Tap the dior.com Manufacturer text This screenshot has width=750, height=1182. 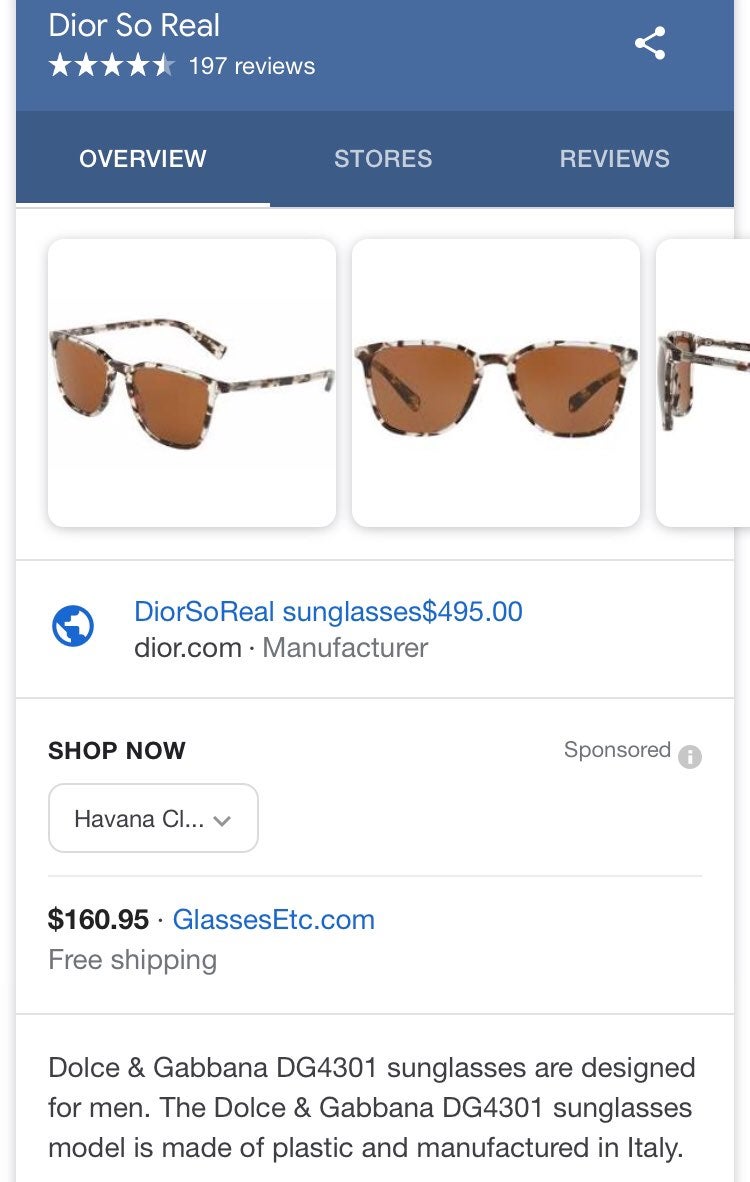click(281, 648)
